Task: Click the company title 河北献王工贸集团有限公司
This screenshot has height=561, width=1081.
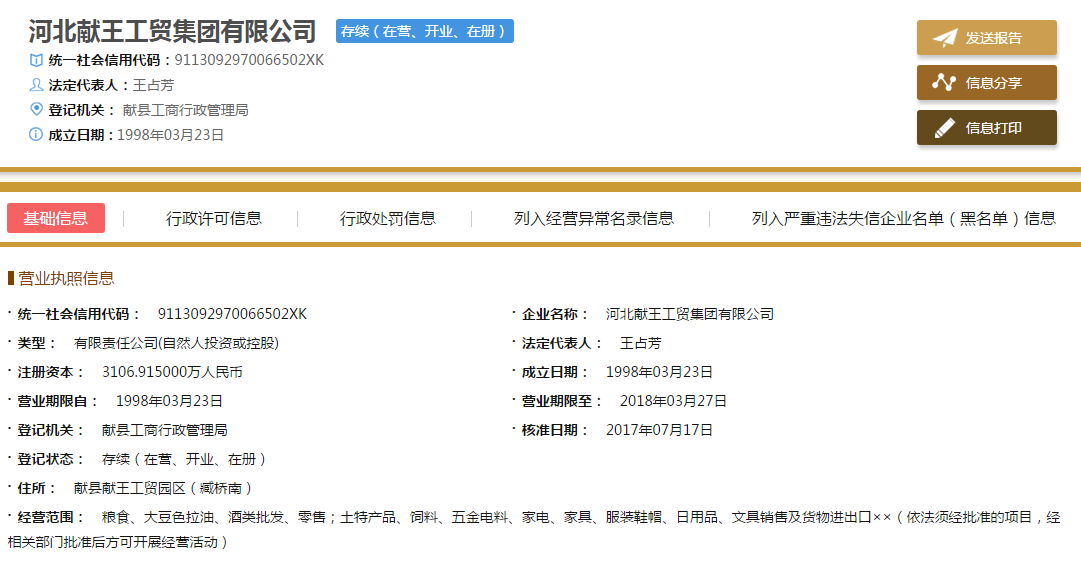Action: pos(172,31)
